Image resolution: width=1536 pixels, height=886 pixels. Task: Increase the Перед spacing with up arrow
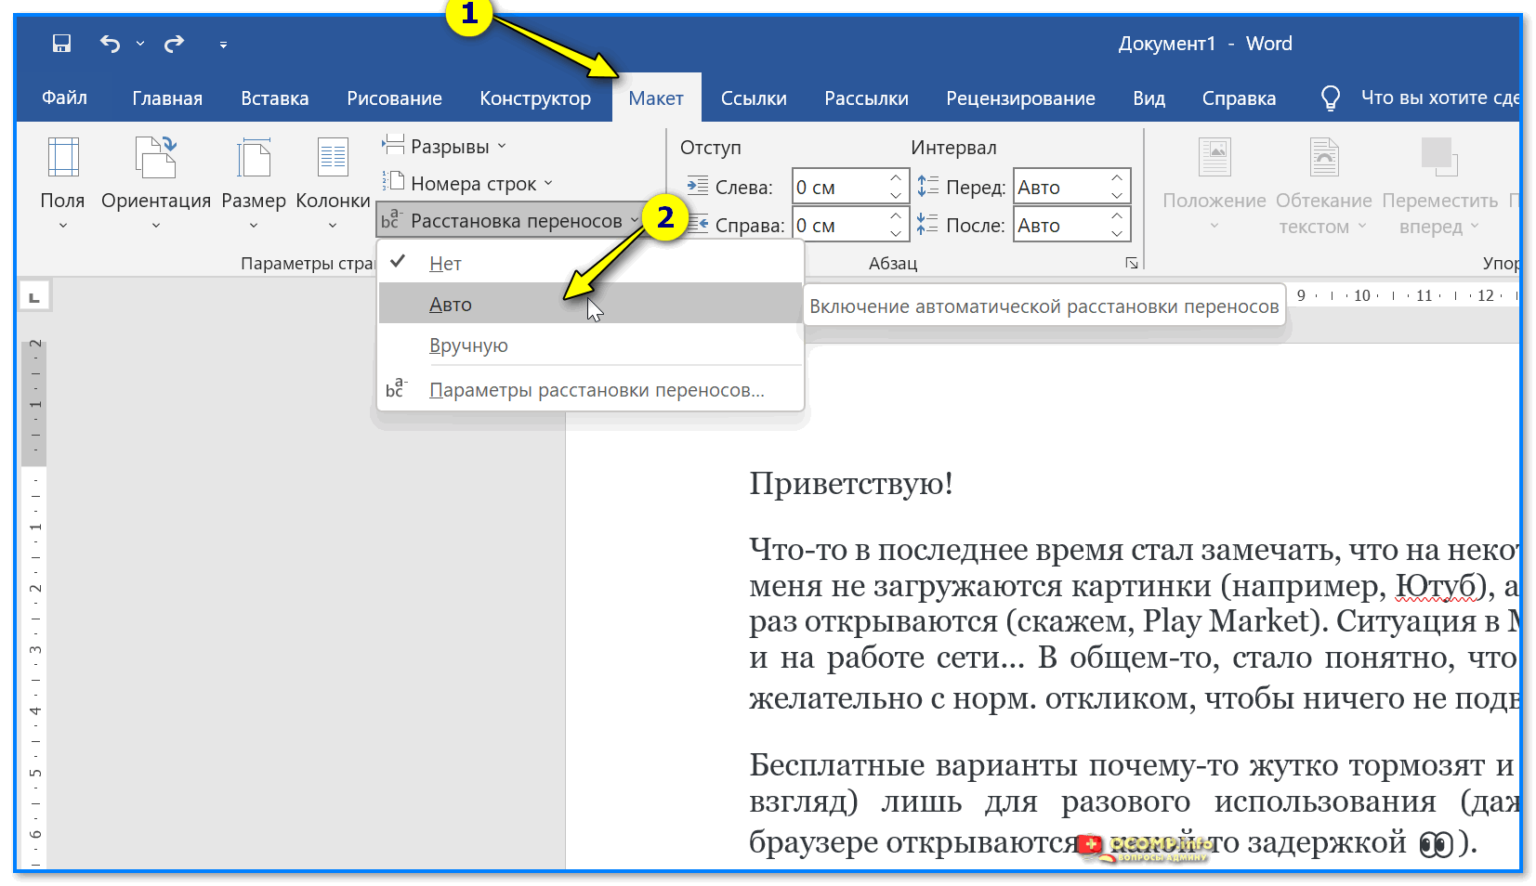(x=1117, y=178)
